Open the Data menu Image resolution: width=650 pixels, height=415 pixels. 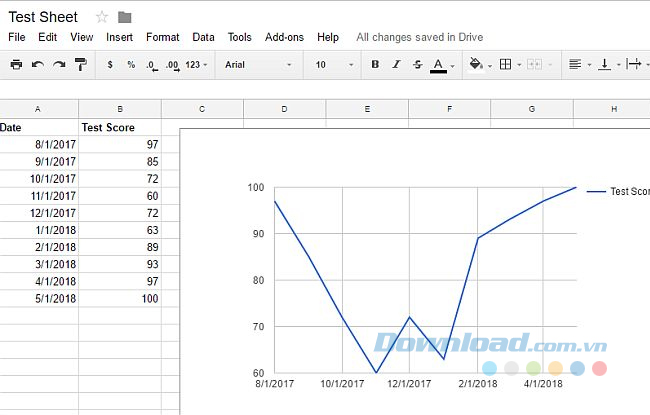(x=203, y=37)
